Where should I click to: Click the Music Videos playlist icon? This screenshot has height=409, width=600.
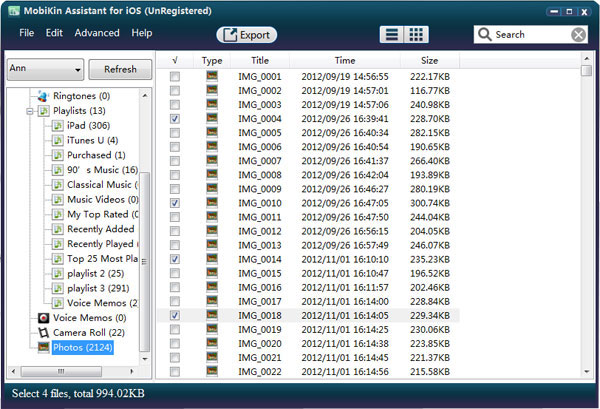[57, 200]
